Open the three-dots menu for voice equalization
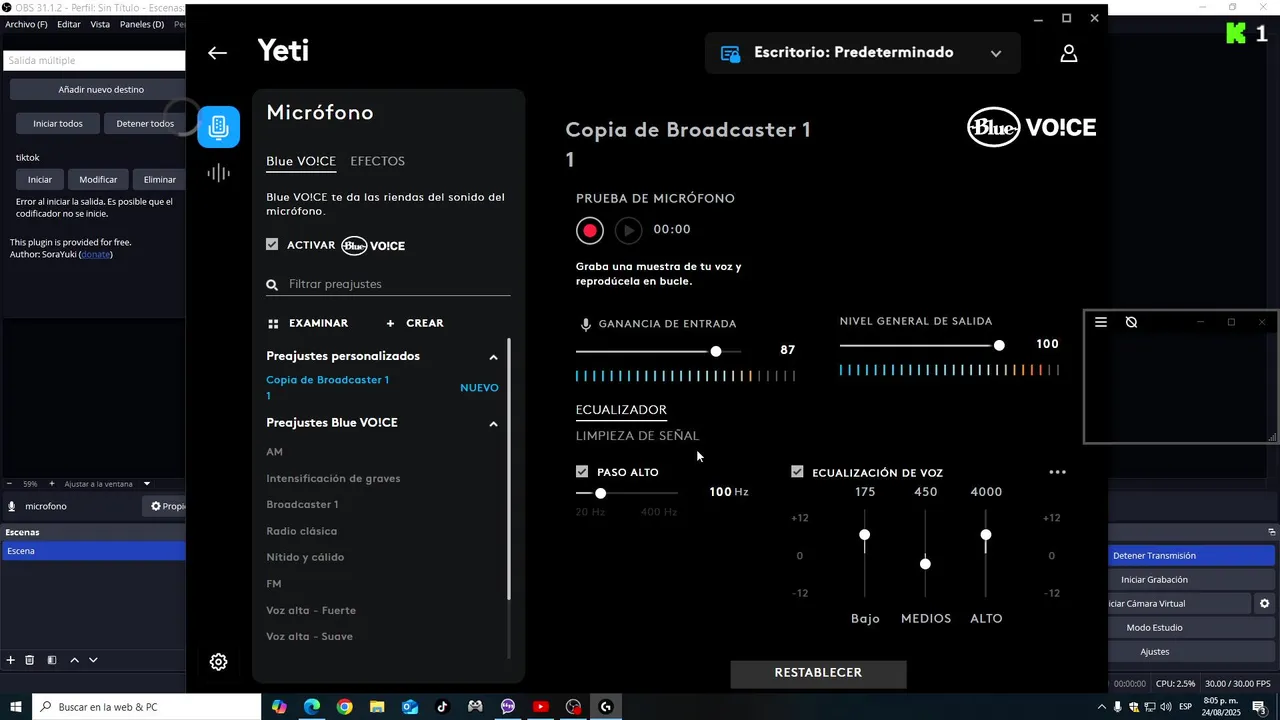This screenshot has height=720, width=1280. click(1057, 472)
